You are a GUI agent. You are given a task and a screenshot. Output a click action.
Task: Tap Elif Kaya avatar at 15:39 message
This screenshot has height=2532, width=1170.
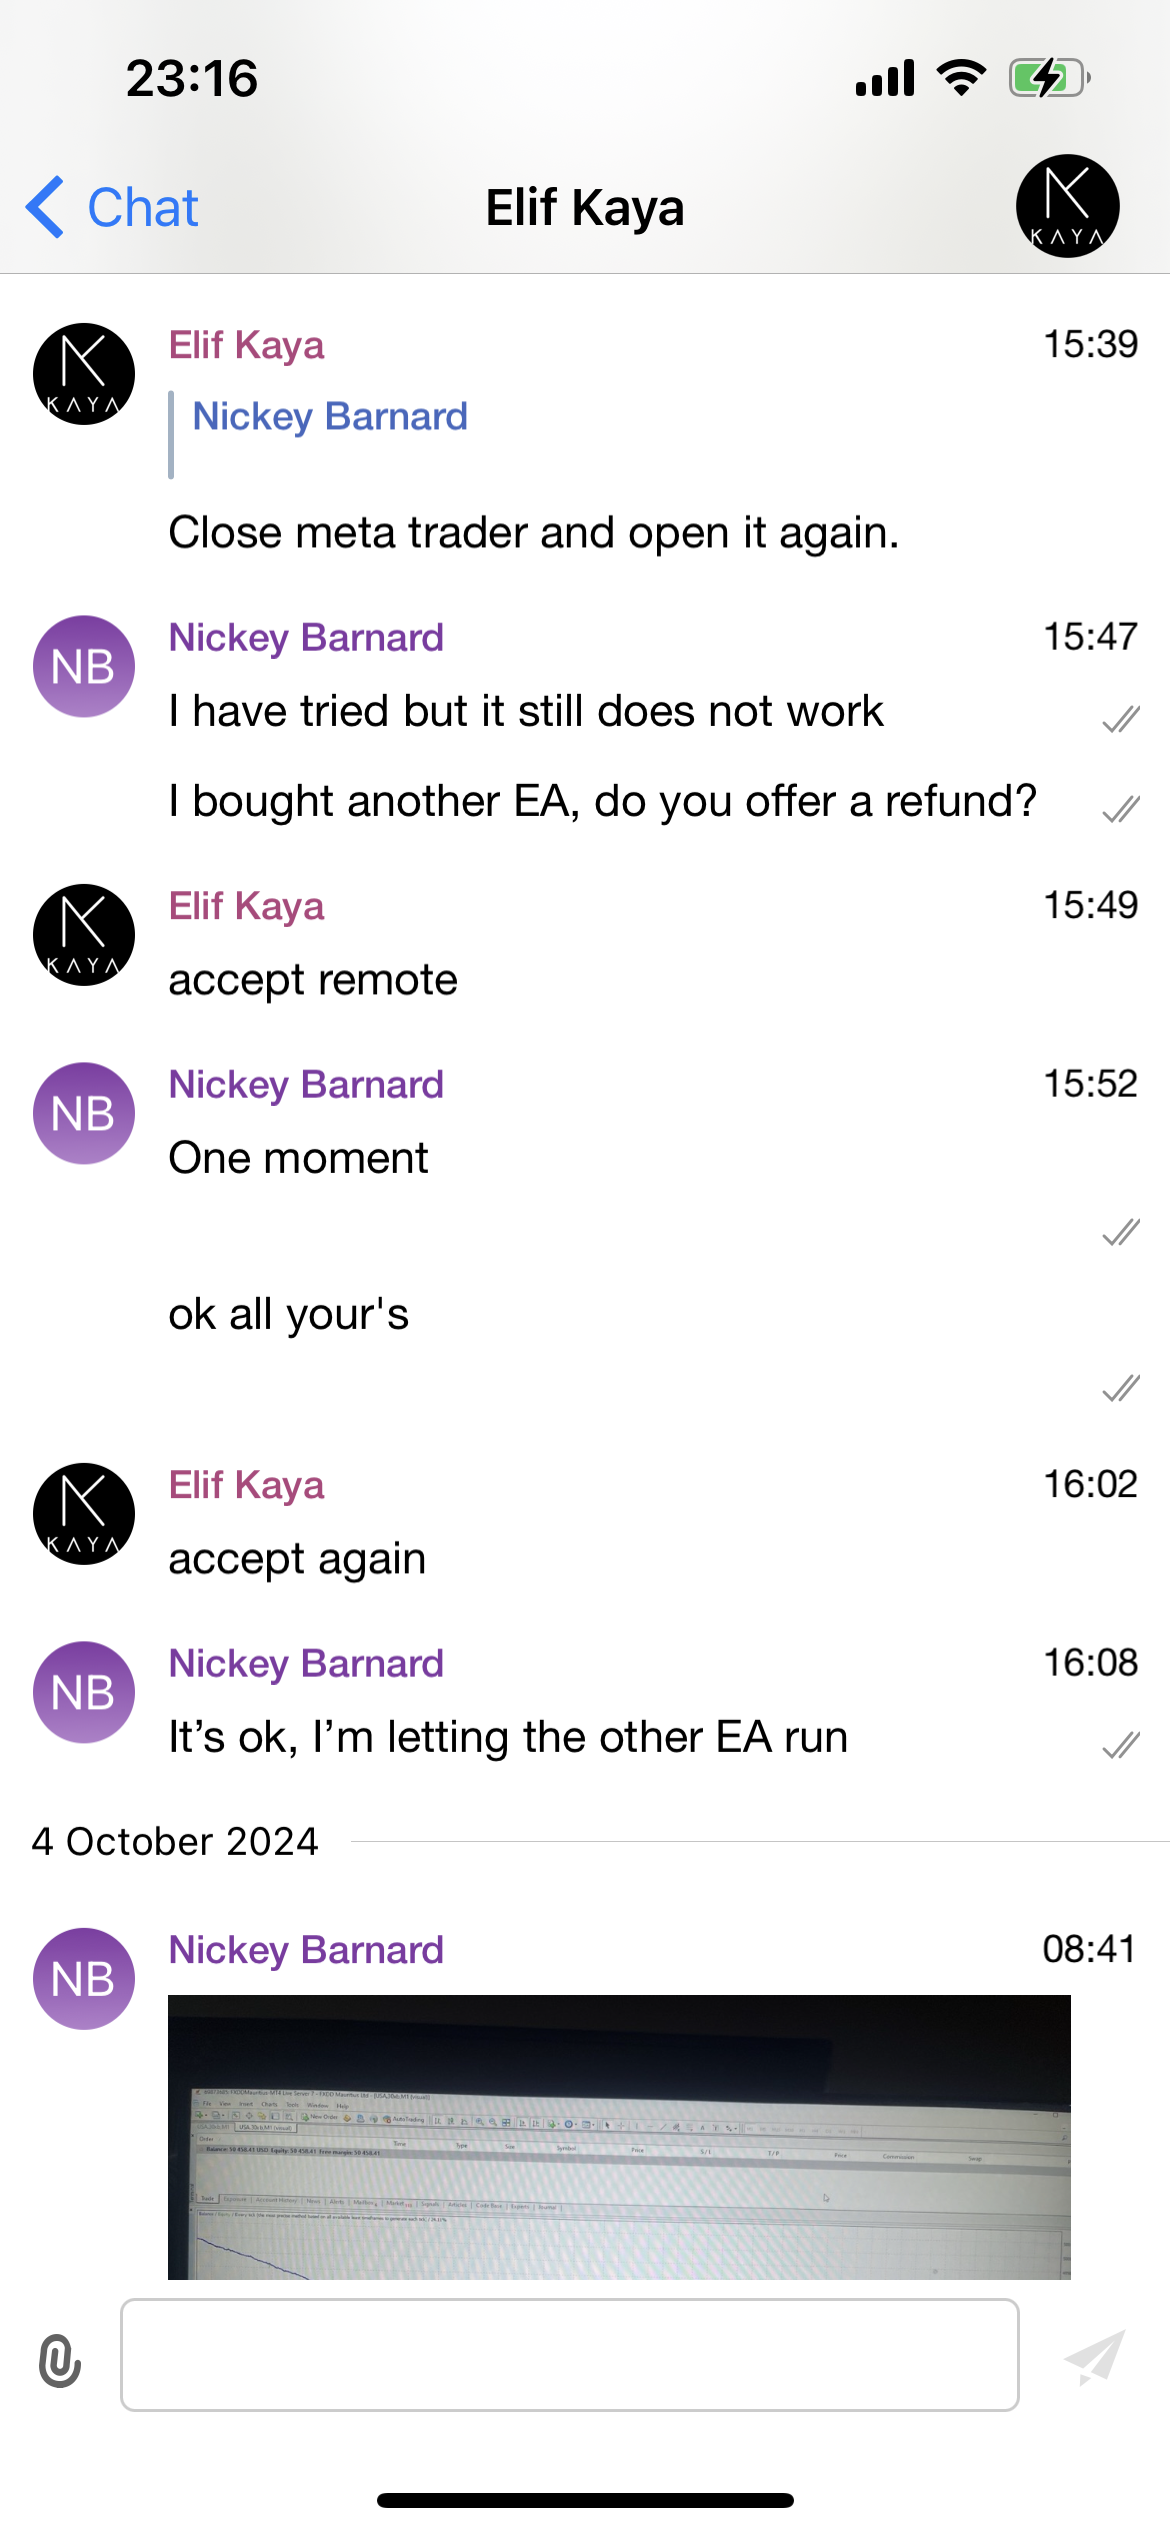(x=84, y=374)
